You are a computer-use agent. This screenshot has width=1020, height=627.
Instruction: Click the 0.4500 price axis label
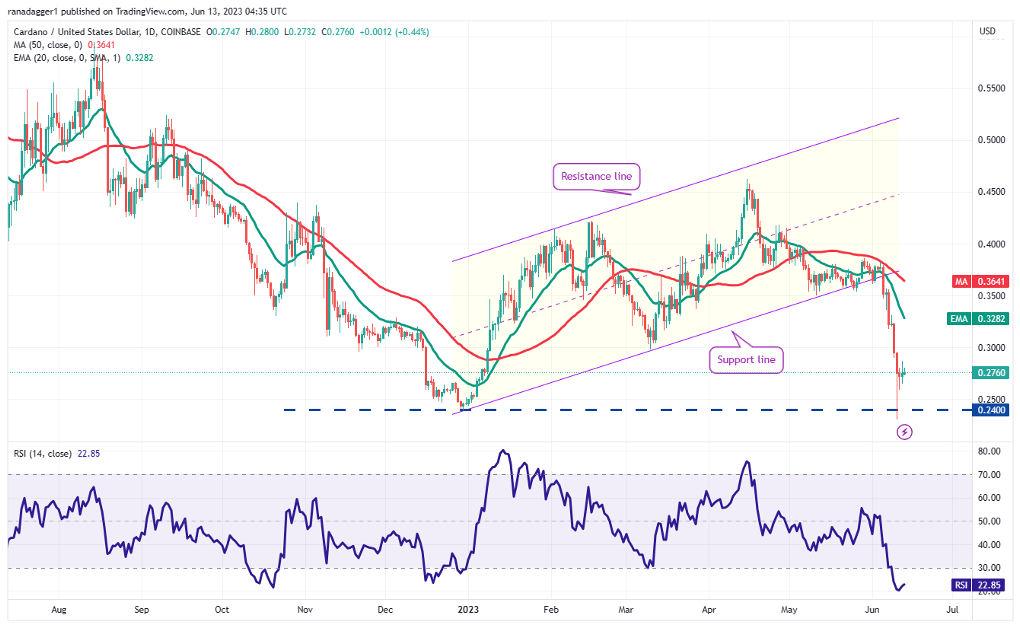tap(992, 192)
